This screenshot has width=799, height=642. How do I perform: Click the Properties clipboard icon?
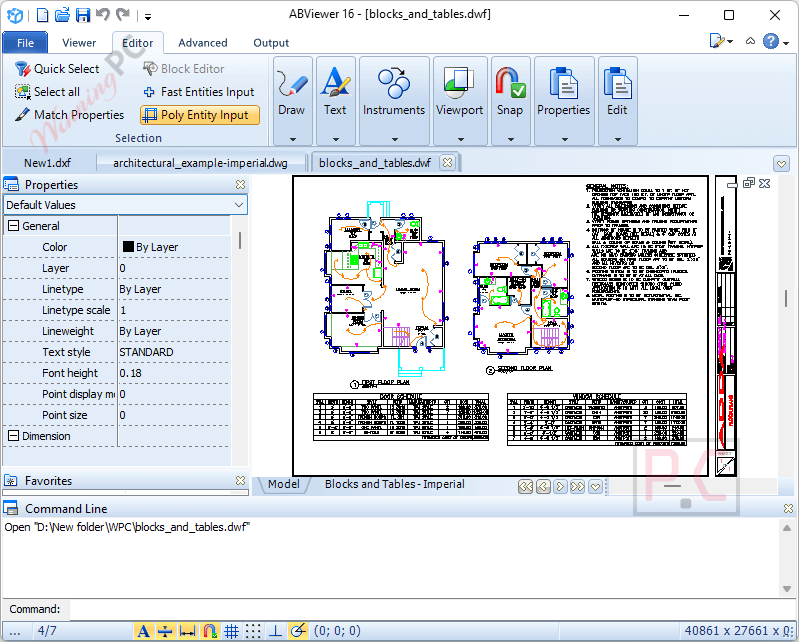[564, 83]
